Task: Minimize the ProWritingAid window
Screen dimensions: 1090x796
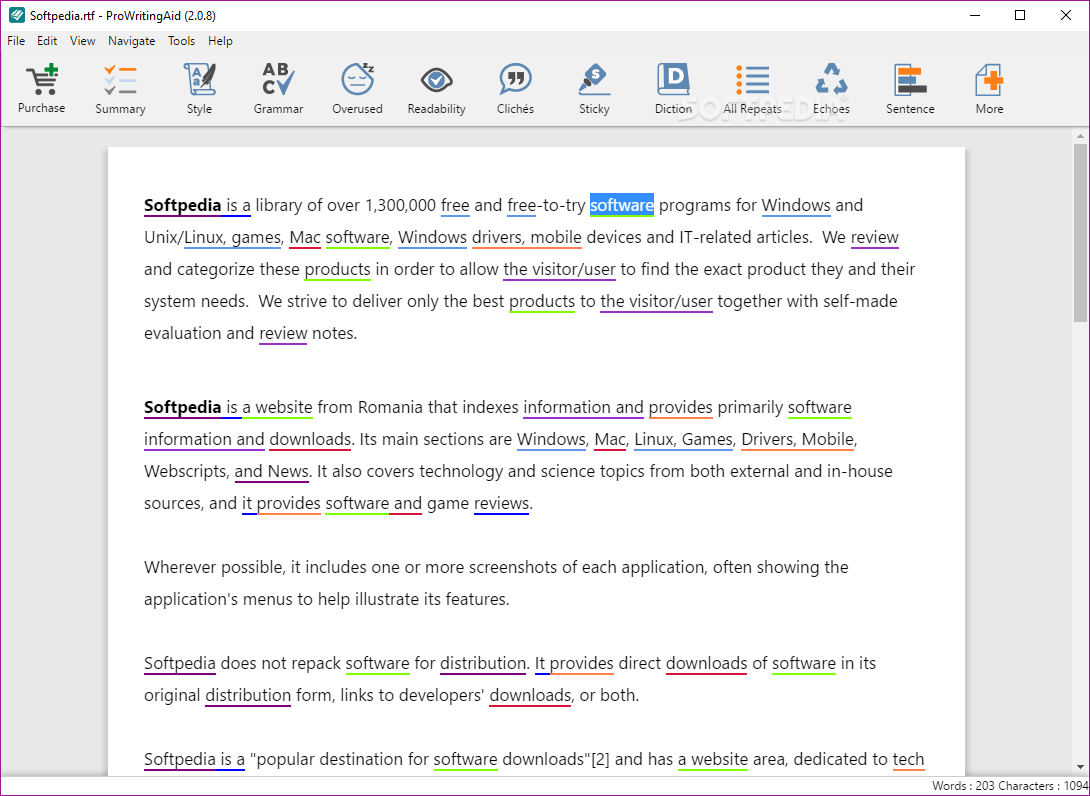Action: click(x=975, y=15)
